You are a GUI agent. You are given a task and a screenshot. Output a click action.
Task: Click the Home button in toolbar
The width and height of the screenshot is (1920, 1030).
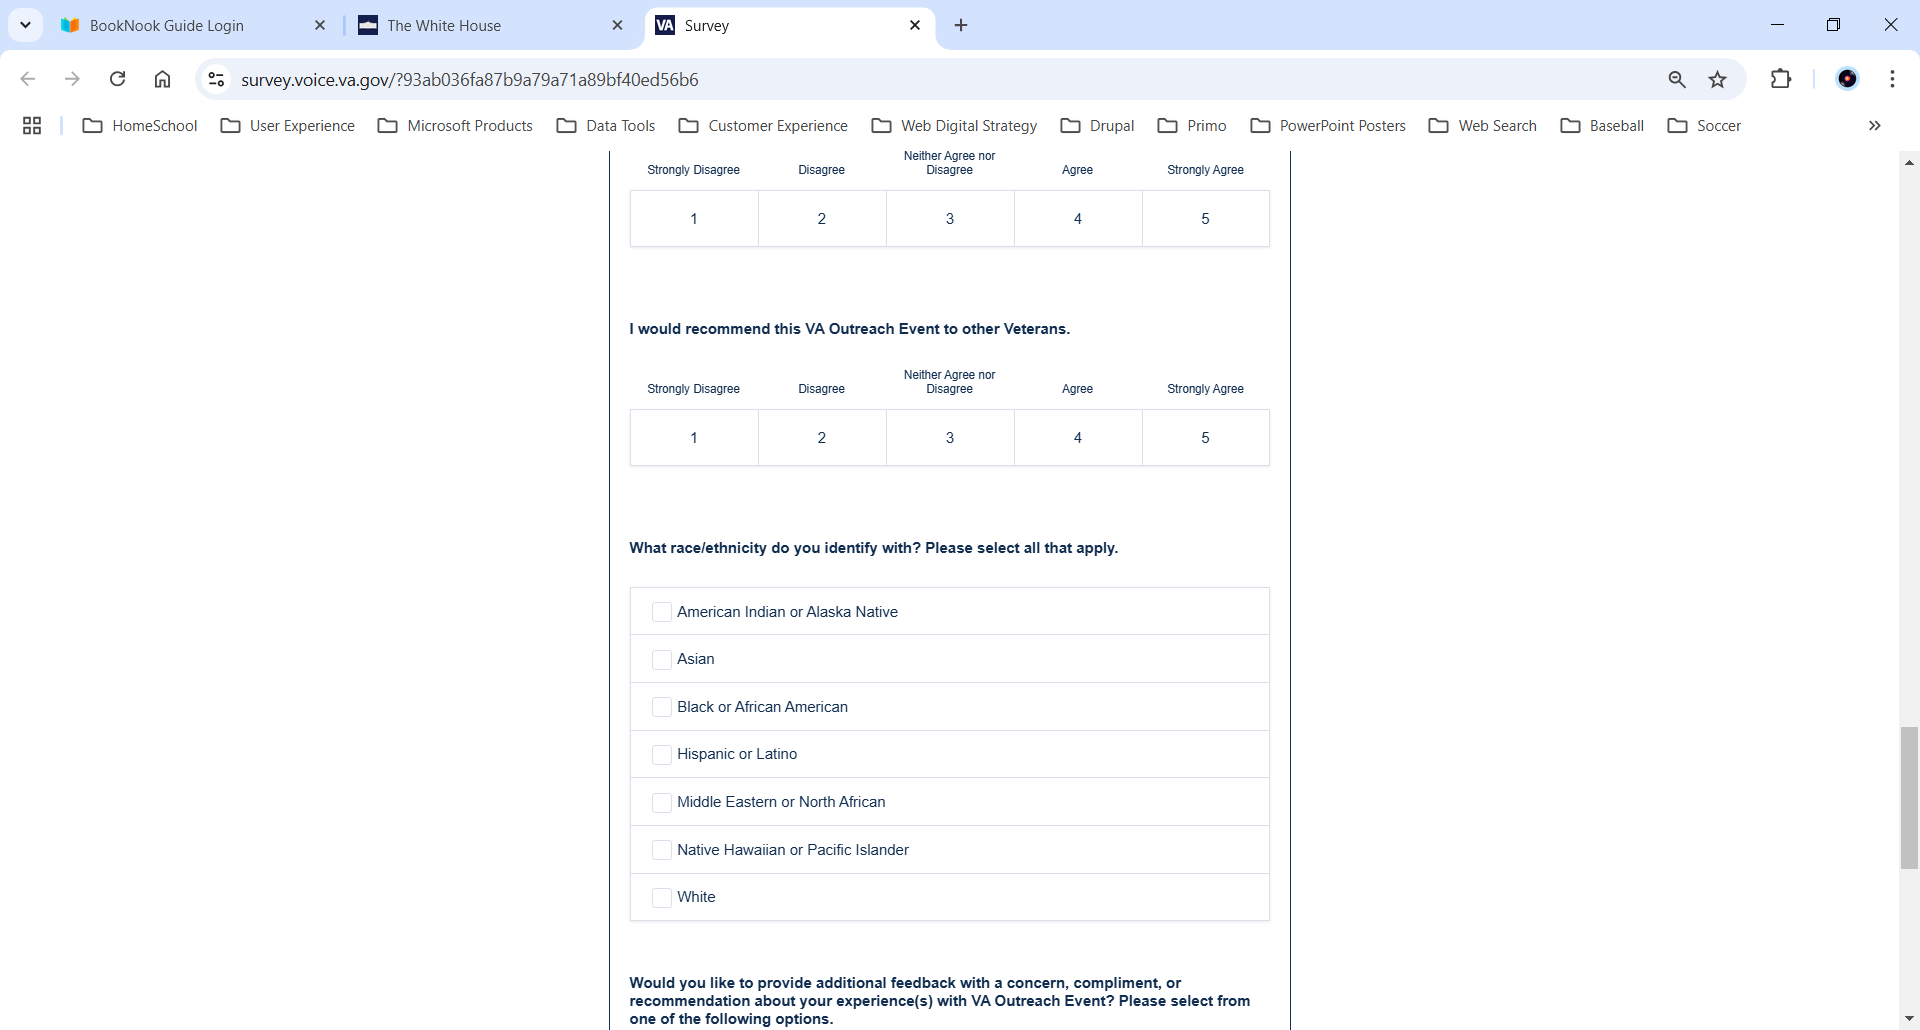(162, 79)
